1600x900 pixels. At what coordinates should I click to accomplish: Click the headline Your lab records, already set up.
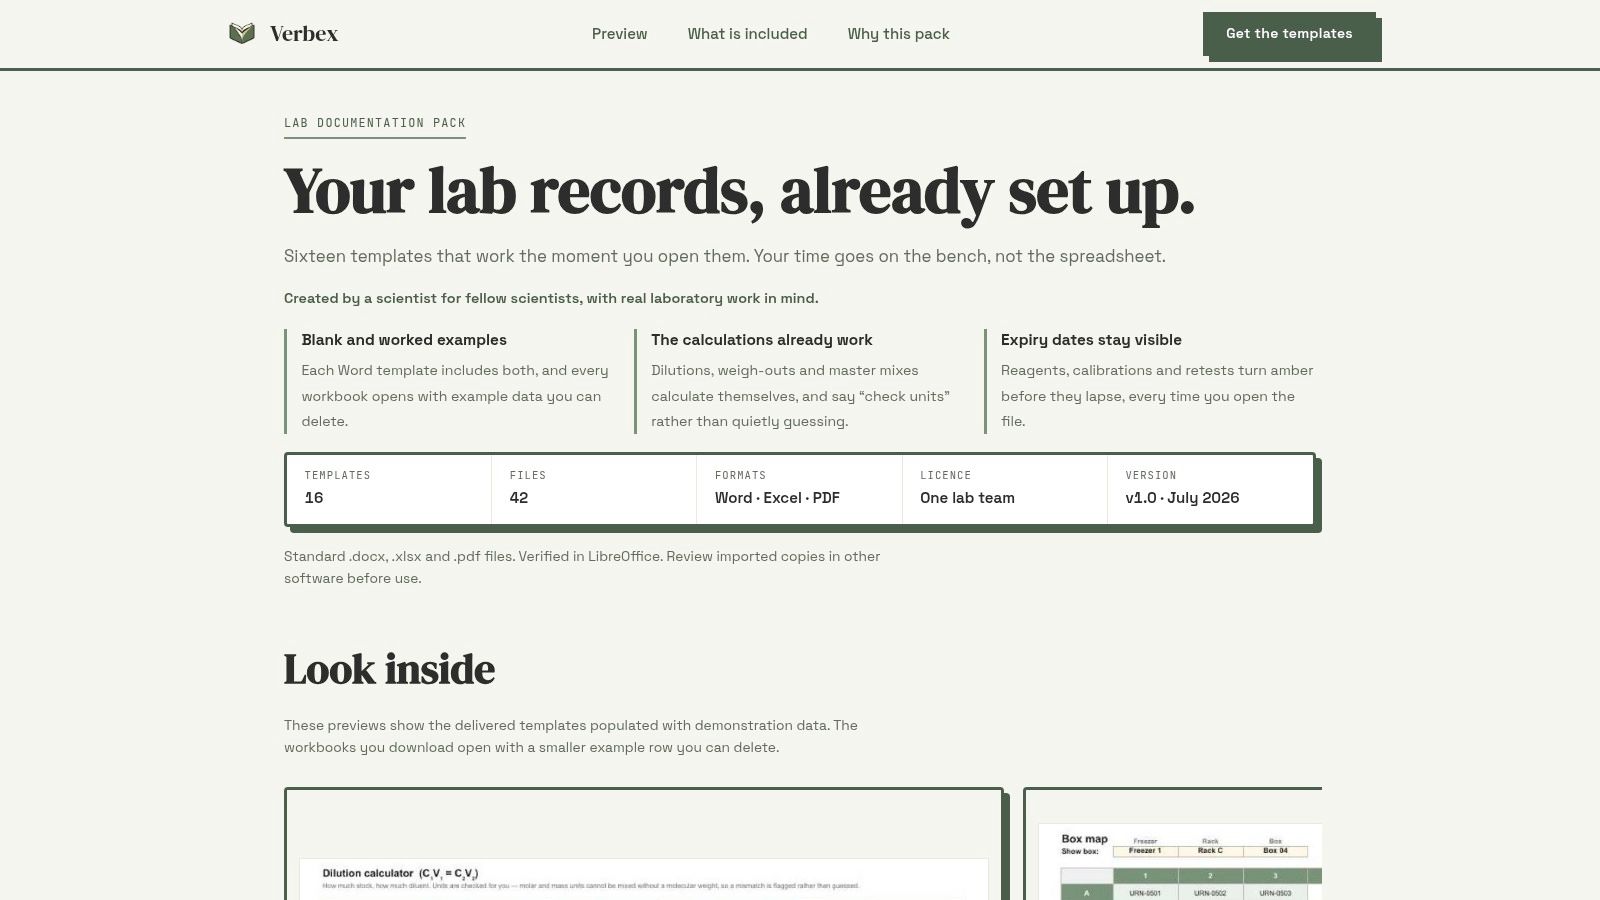[x=739, y=191]
